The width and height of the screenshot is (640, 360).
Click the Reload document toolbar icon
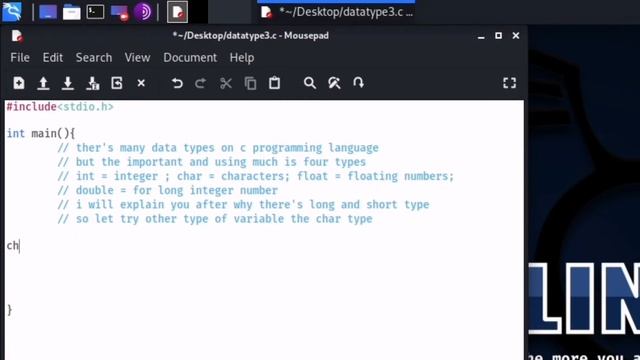pyautogui.click(x=117, y=83)
